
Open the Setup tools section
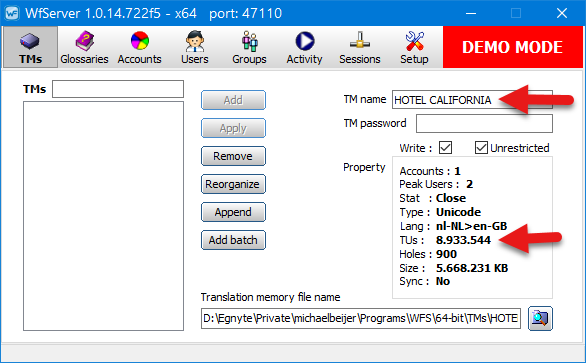coord(414,47)
